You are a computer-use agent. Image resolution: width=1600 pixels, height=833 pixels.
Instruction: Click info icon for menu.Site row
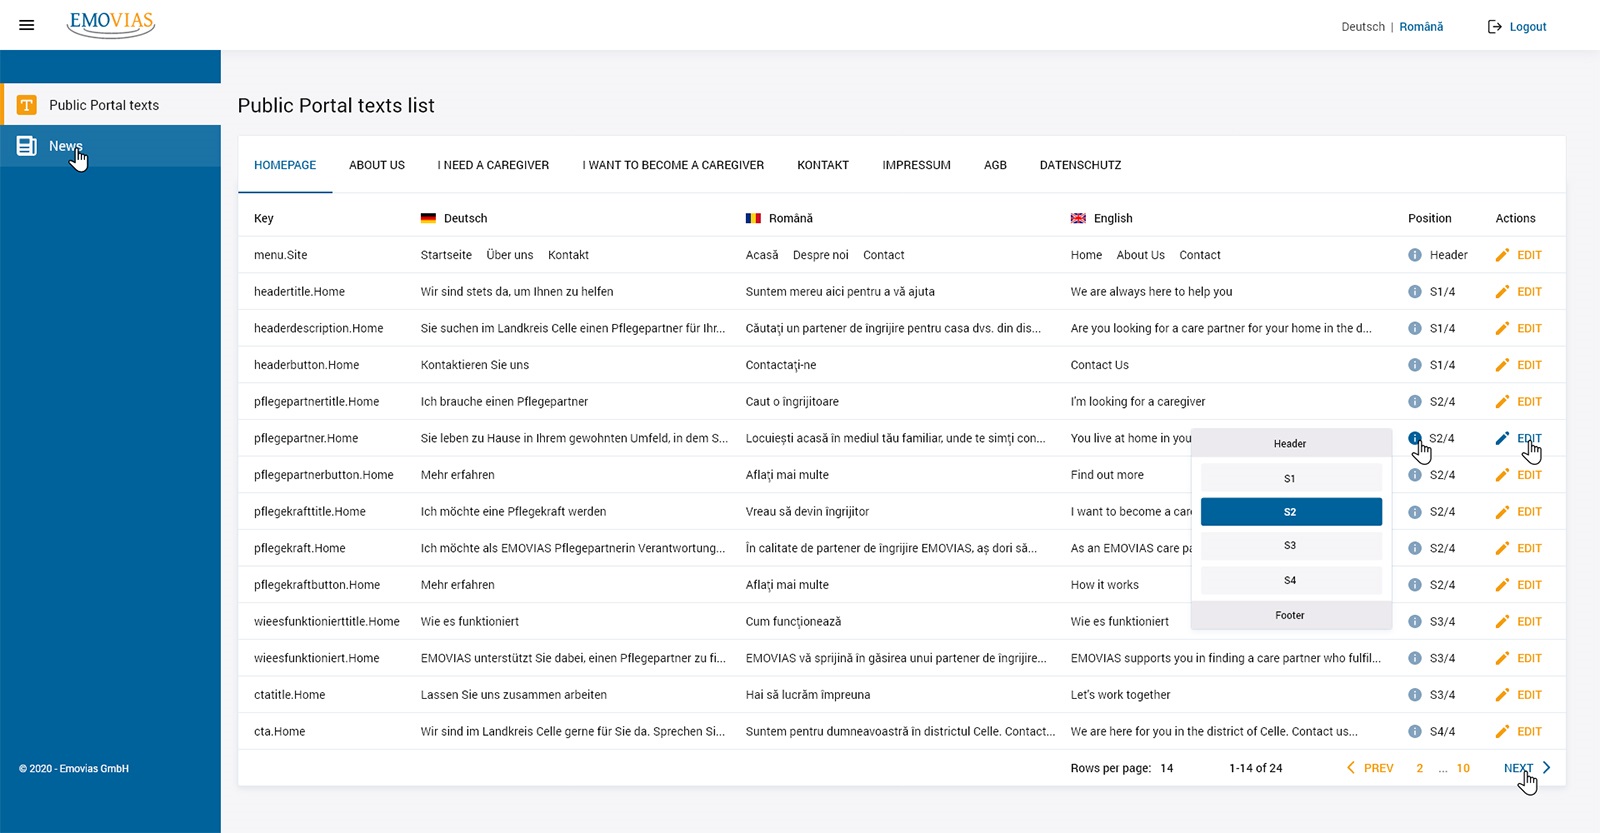(x=1414, y=255)
